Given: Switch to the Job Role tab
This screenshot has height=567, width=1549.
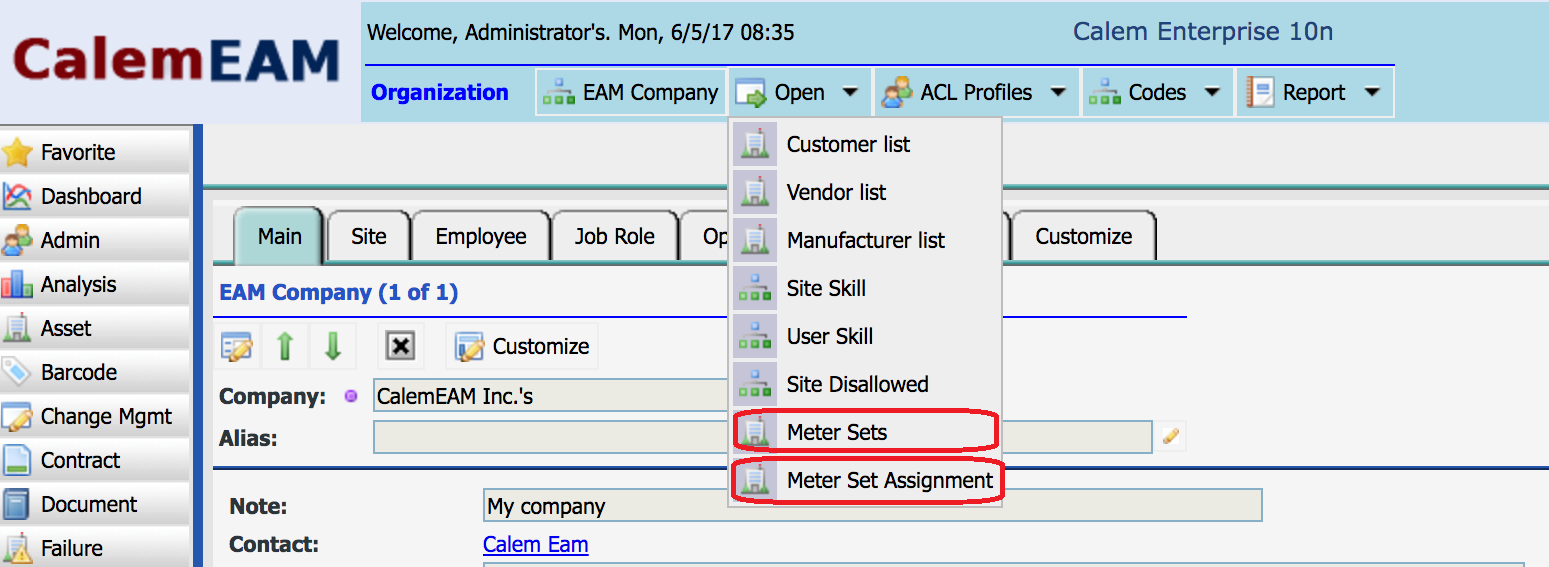Looking at the screenshot, I should click(614, 237).
